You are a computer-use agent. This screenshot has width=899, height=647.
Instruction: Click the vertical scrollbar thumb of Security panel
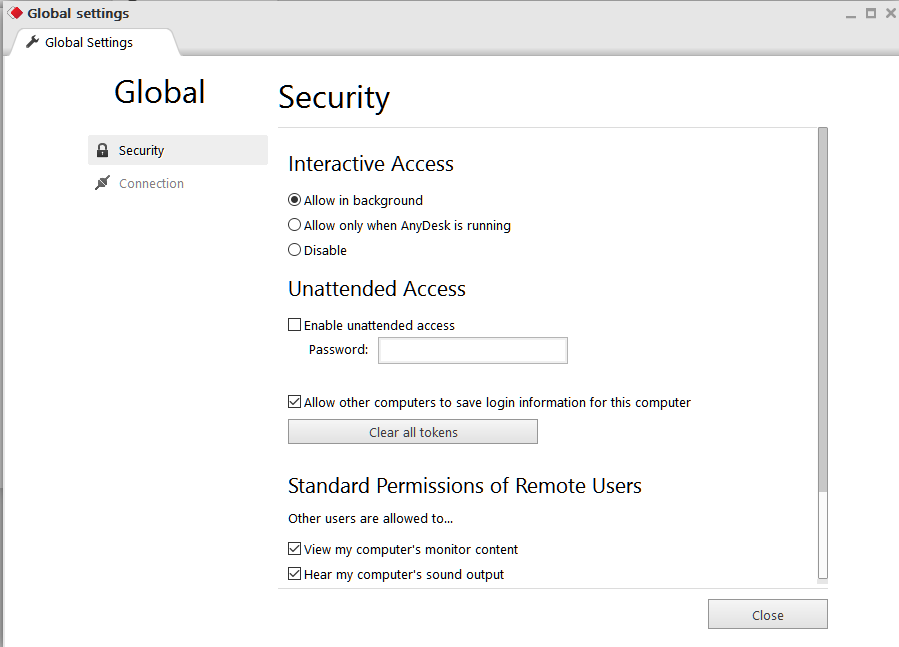(823, 310)
